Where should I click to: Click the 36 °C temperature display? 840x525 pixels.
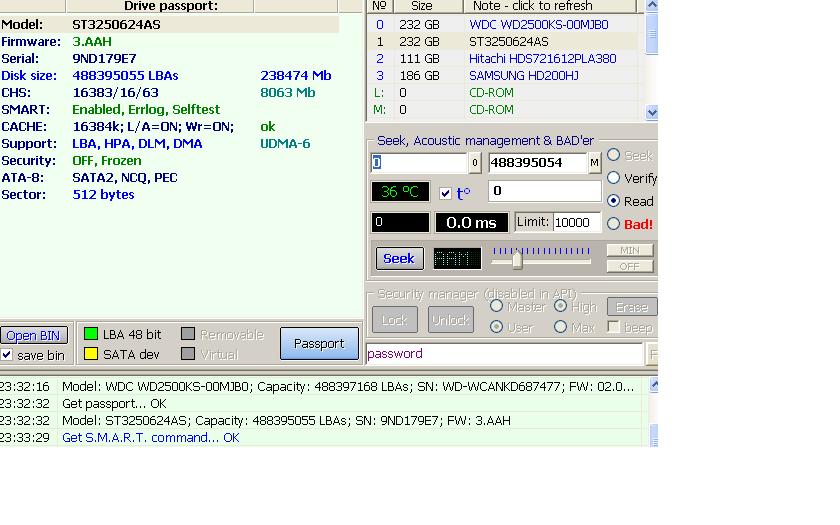pos(400,192)
